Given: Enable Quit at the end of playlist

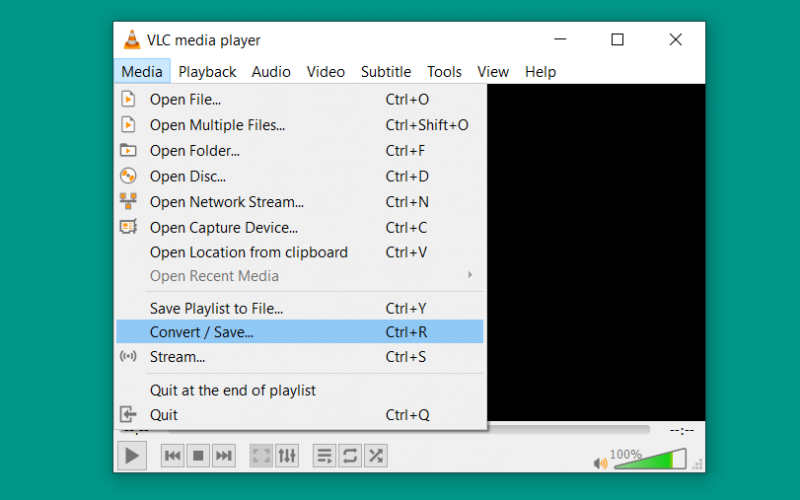Looking at the screenshot, I should click(x=299, y=390).
